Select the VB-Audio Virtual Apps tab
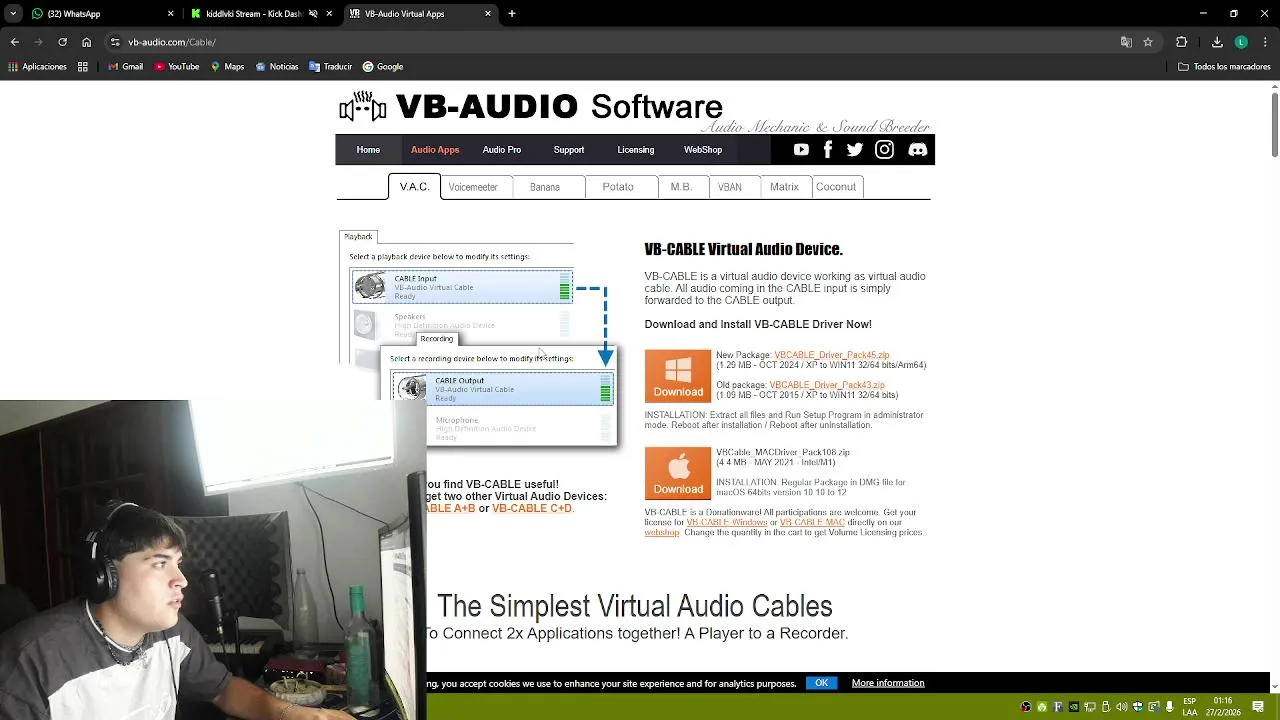 421,14
